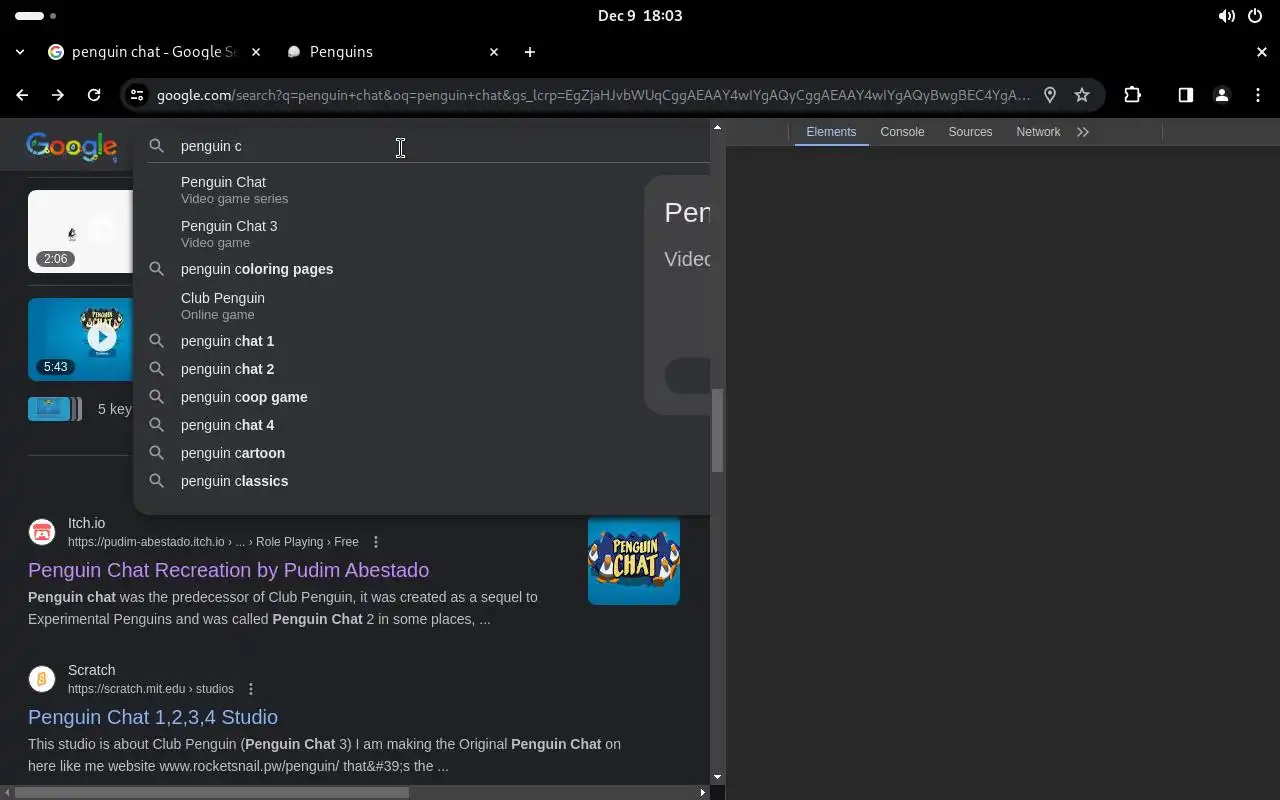Bookmark this page with the star icon

click(1082, 95)
